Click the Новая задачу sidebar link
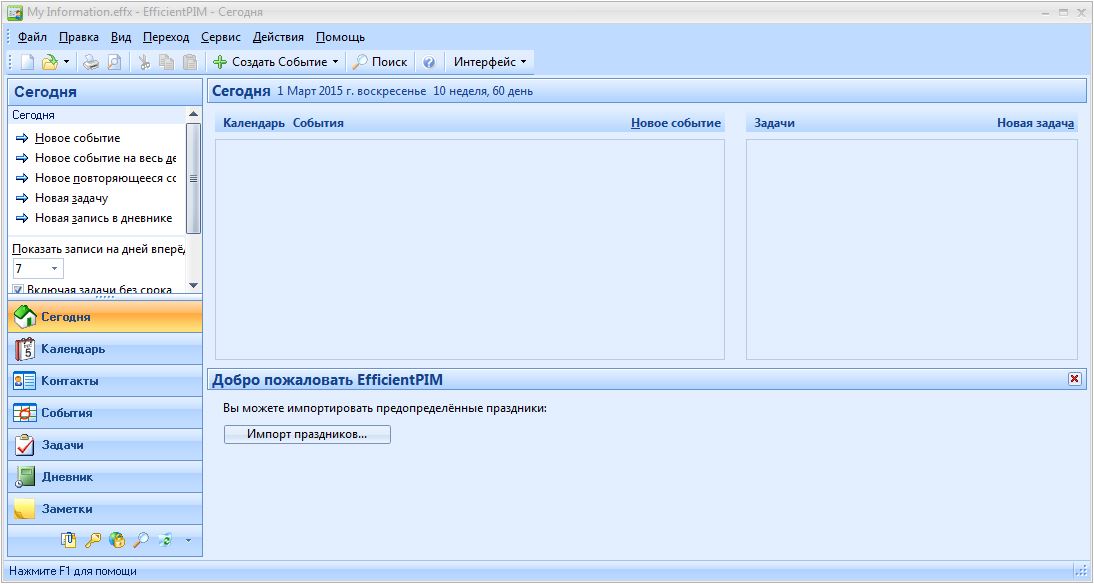 click(71, 198)
